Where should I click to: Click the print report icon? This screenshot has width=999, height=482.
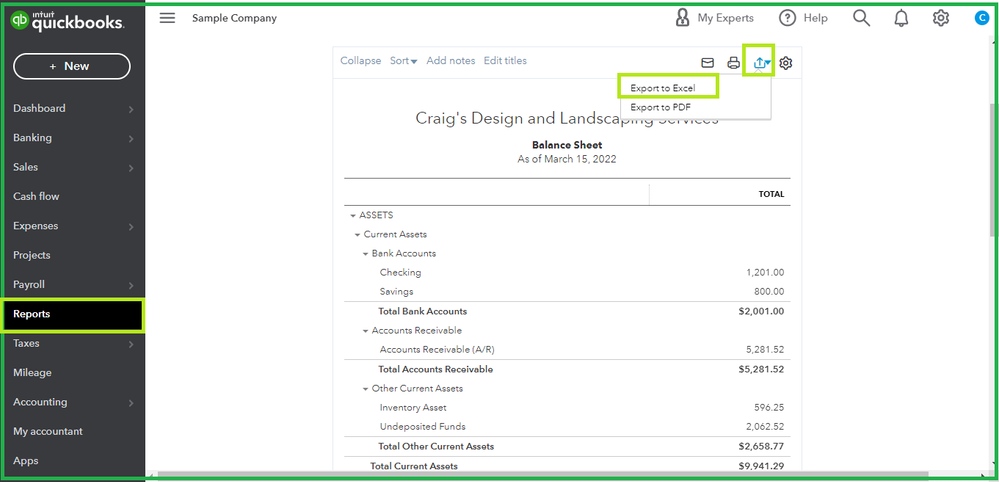coord(733,63)
